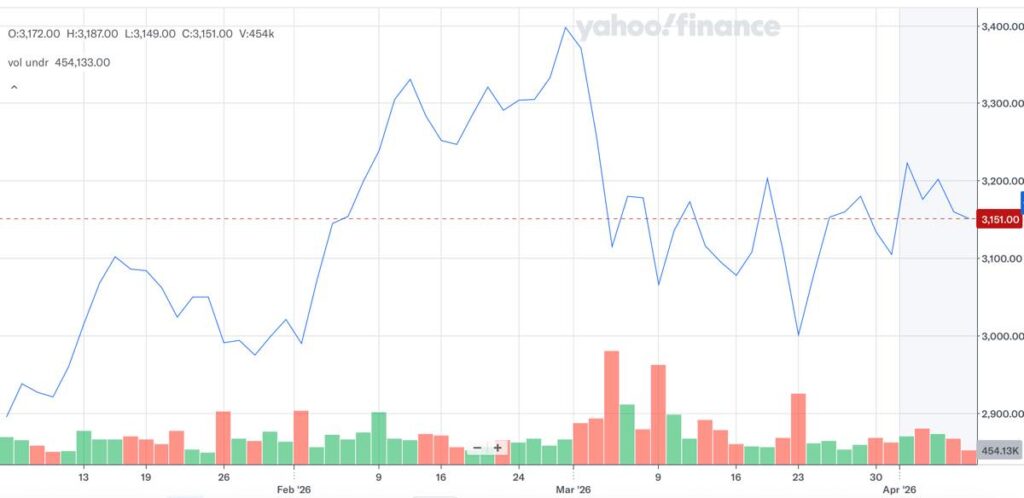1024x498 pixels.
Task: Click the blue marker on the right edge
Action: point(1020,200)
